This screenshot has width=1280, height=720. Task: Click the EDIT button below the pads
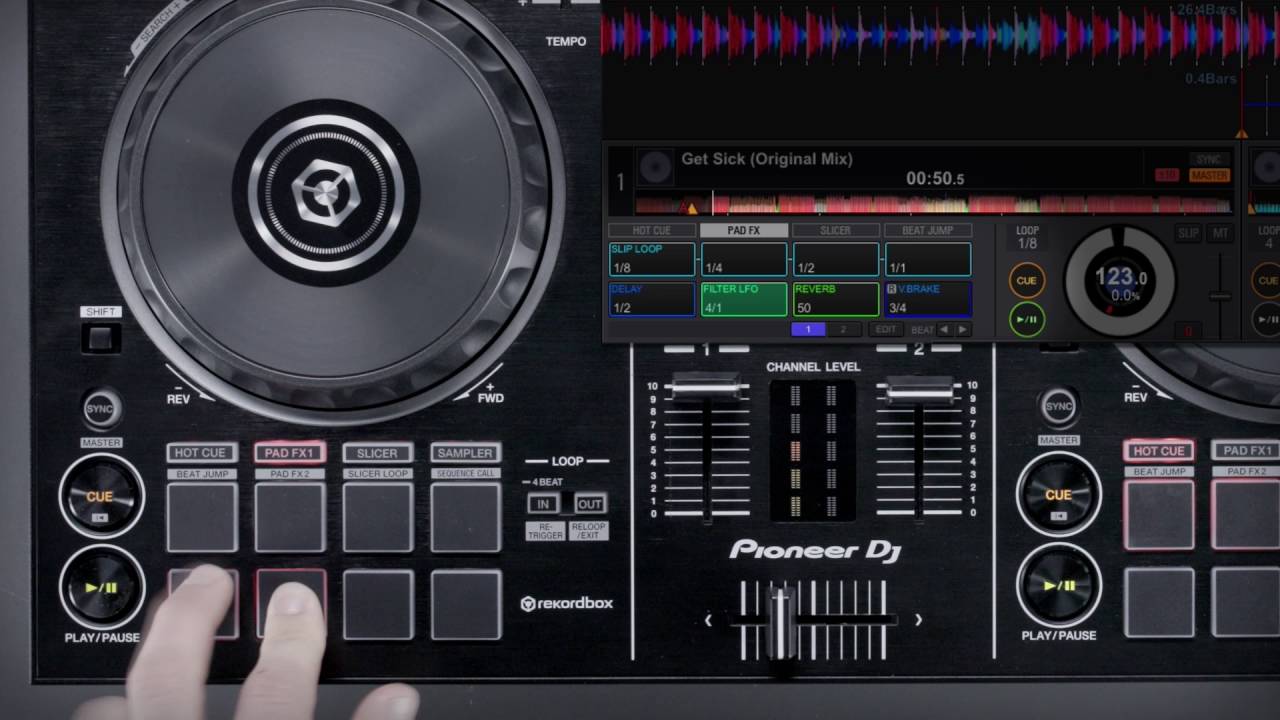pos(886,329)
